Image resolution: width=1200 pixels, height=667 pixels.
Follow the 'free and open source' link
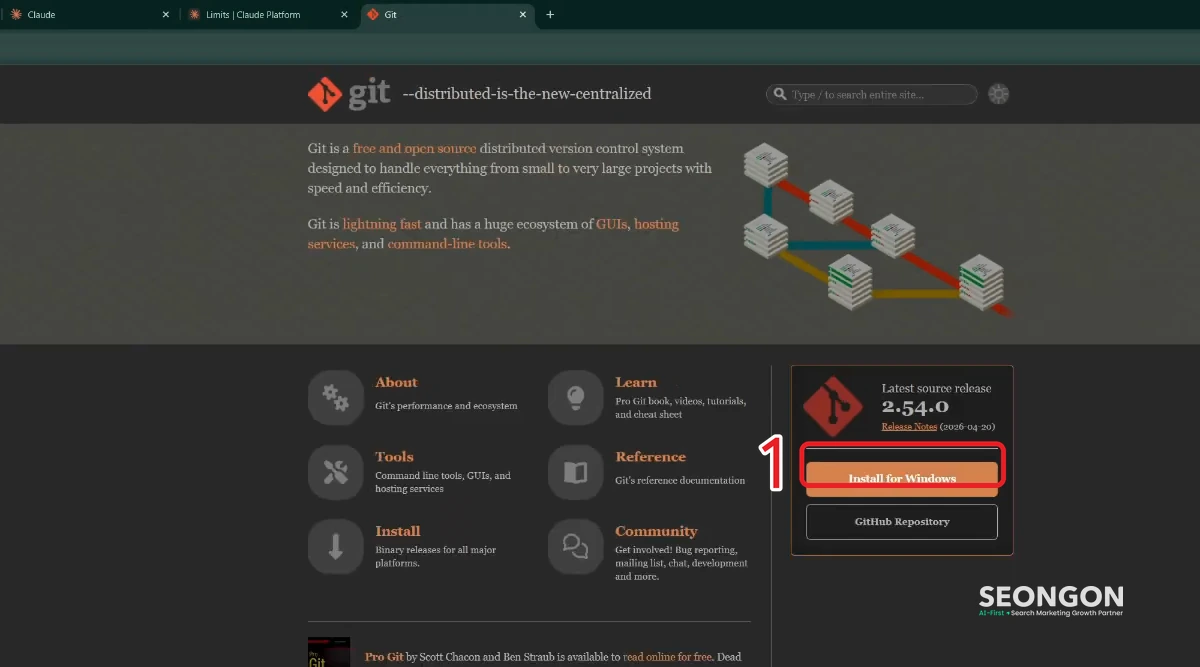click(x=414, y=149)
